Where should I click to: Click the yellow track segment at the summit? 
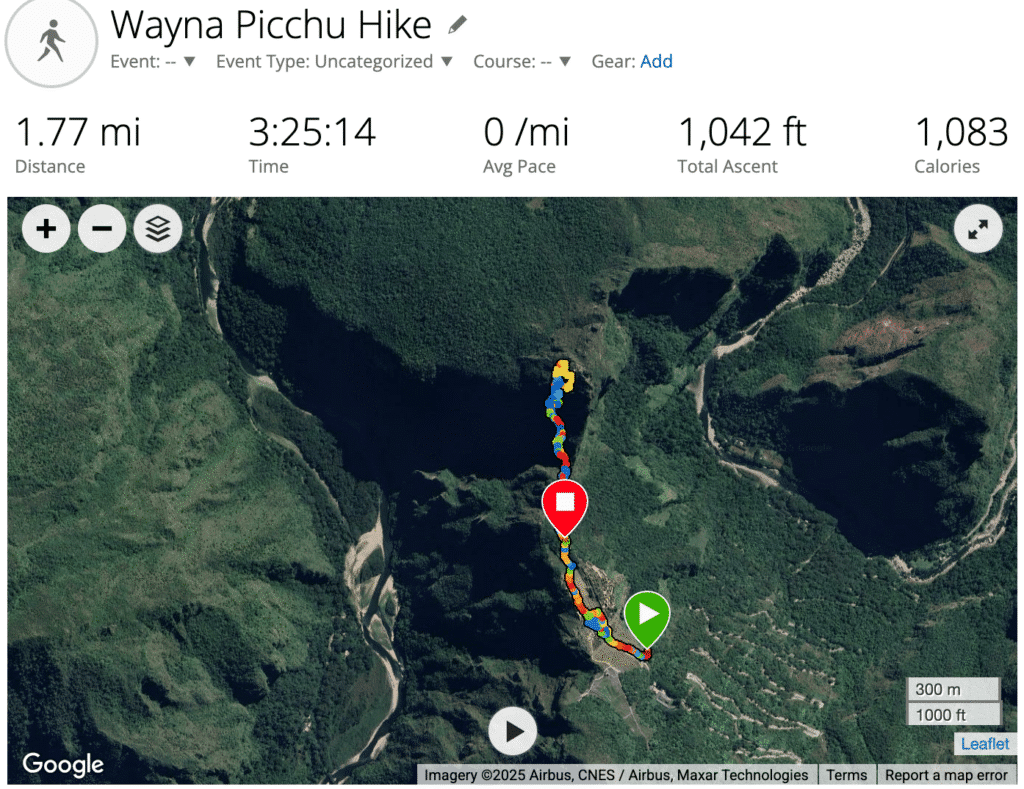click(563, 375)
